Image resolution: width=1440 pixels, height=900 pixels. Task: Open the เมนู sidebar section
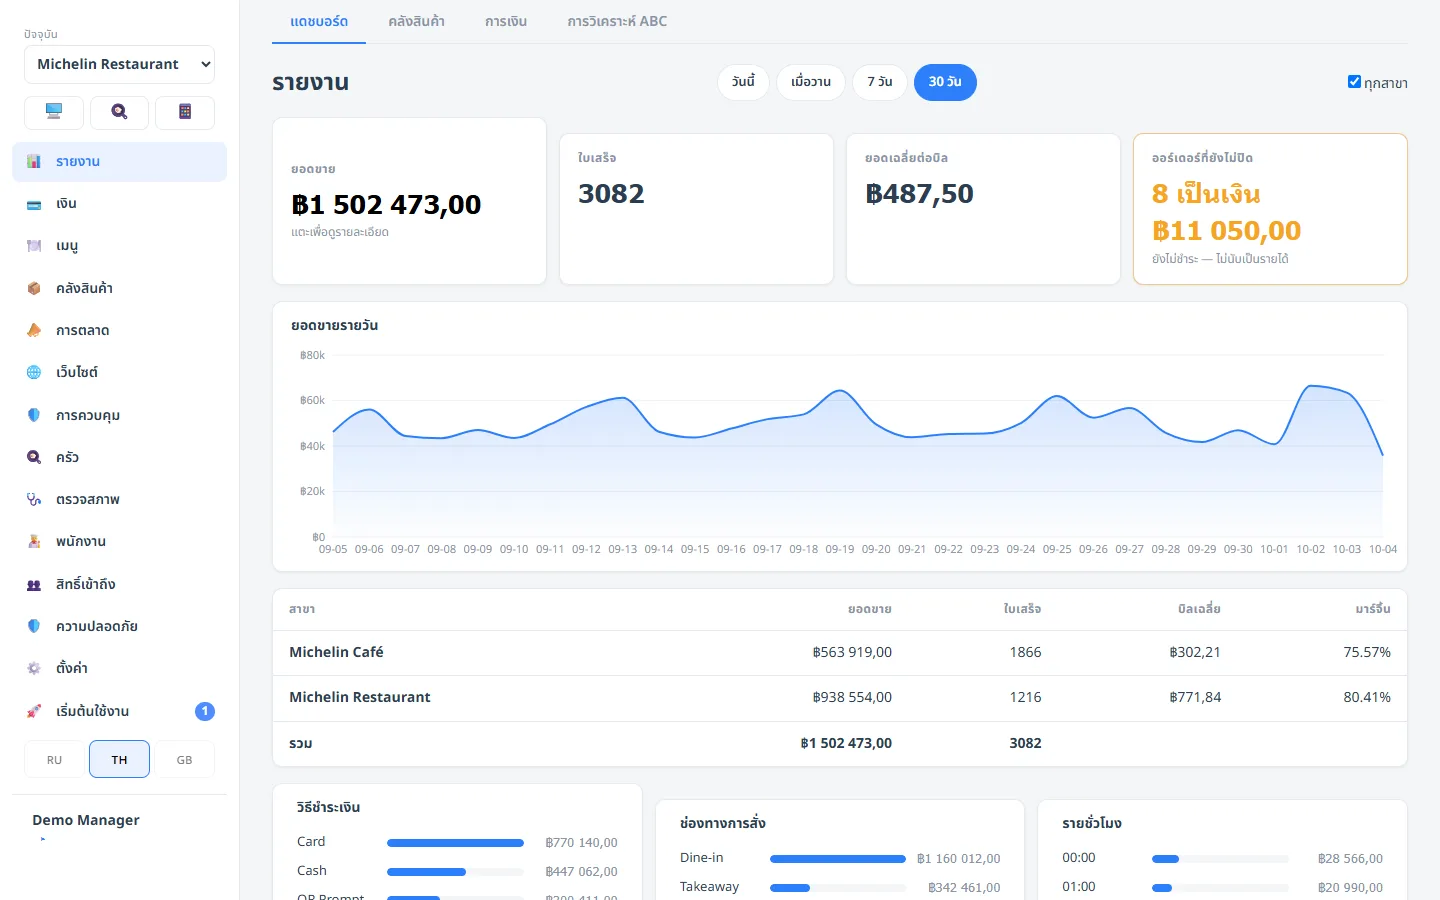point(119,246)
